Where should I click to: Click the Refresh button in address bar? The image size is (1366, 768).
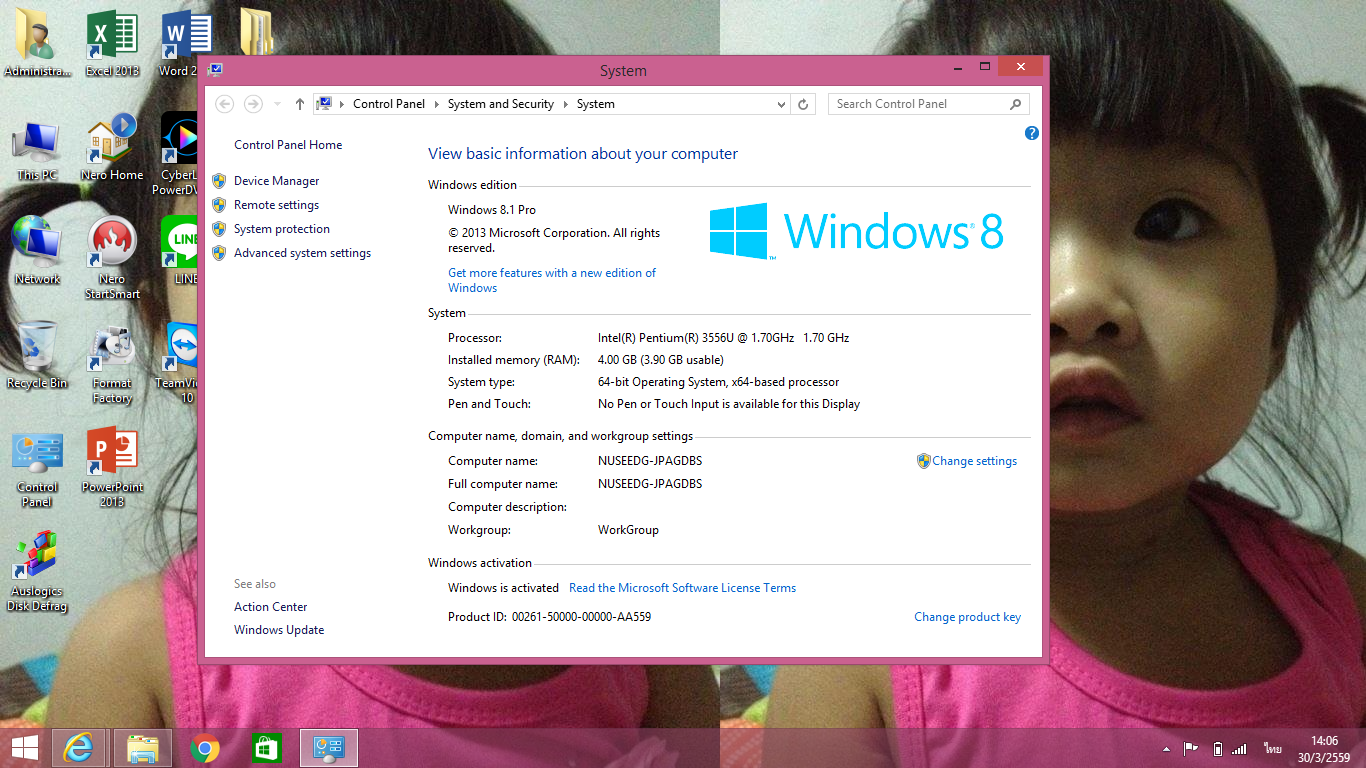[x=803, y=104]
